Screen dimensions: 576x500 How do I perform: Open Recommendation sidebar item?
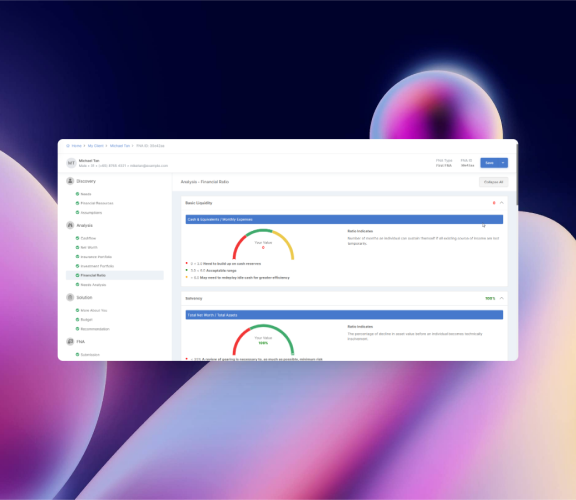[95, 329]
